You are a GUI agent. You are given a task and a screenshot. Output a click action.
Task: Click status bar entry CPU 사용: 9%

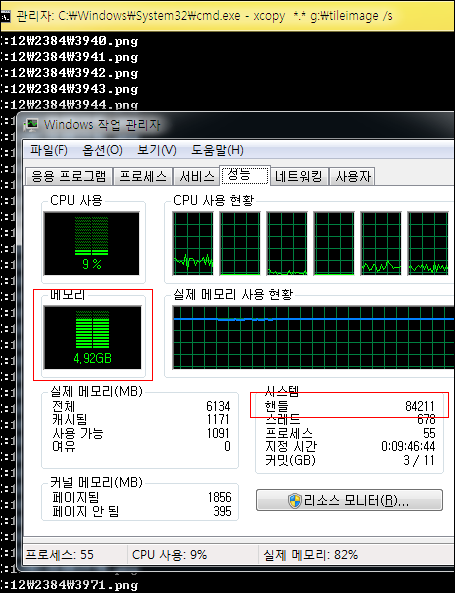pos(169,555)
